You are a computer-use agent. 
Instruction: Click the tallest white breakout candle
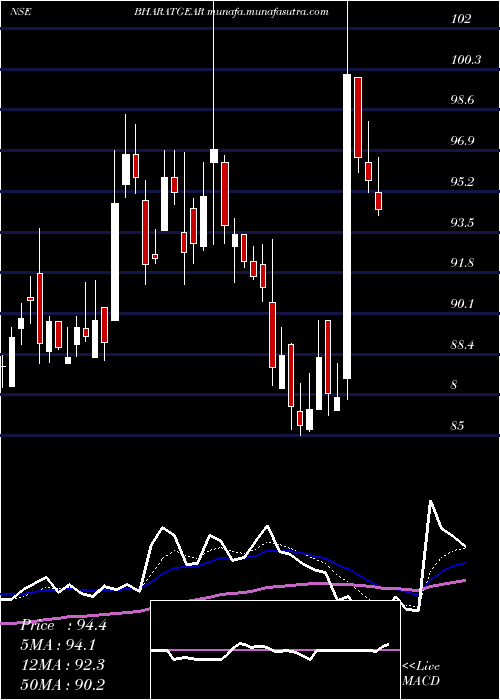pos(347,226)
